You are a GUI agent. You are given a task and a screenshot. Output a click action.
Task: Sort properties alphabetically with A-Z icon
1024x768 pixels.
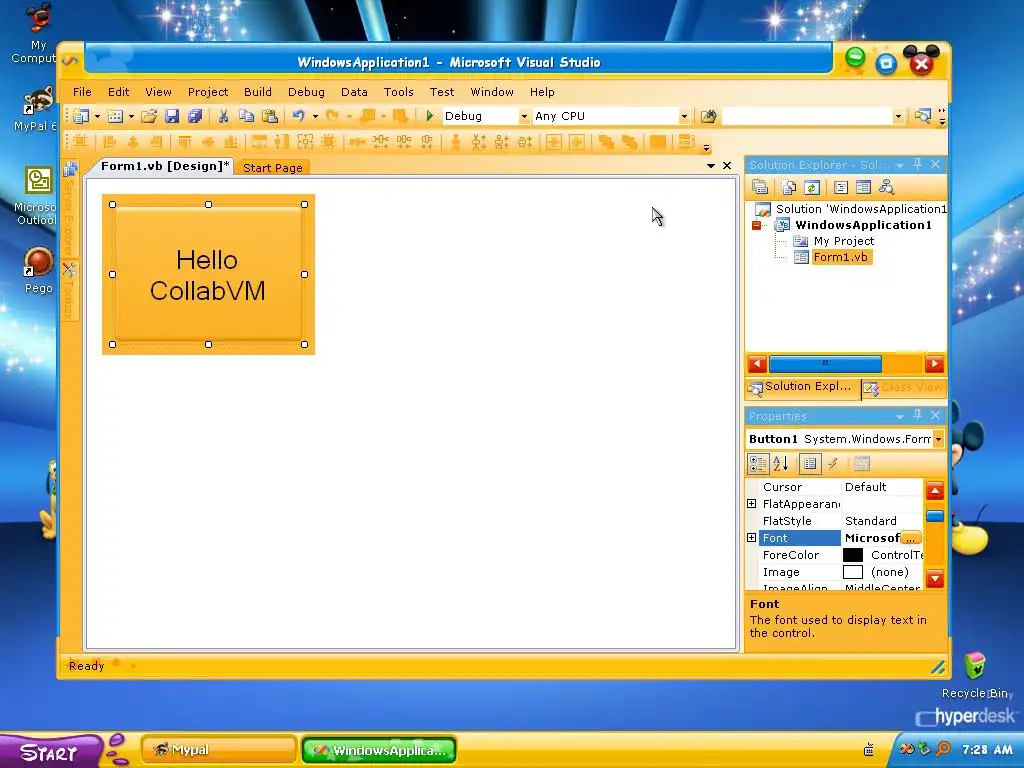coord(781,464)
